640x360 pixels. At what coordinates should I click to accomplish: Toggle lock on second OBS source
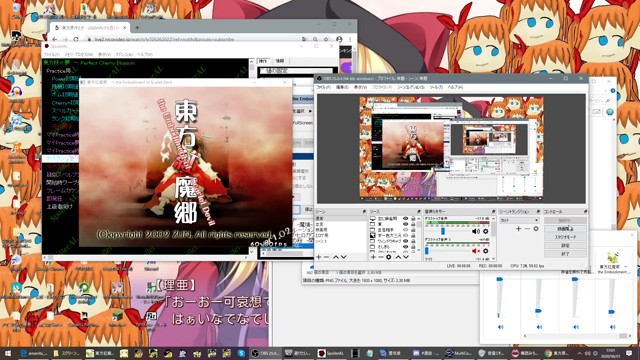(413, 224)
